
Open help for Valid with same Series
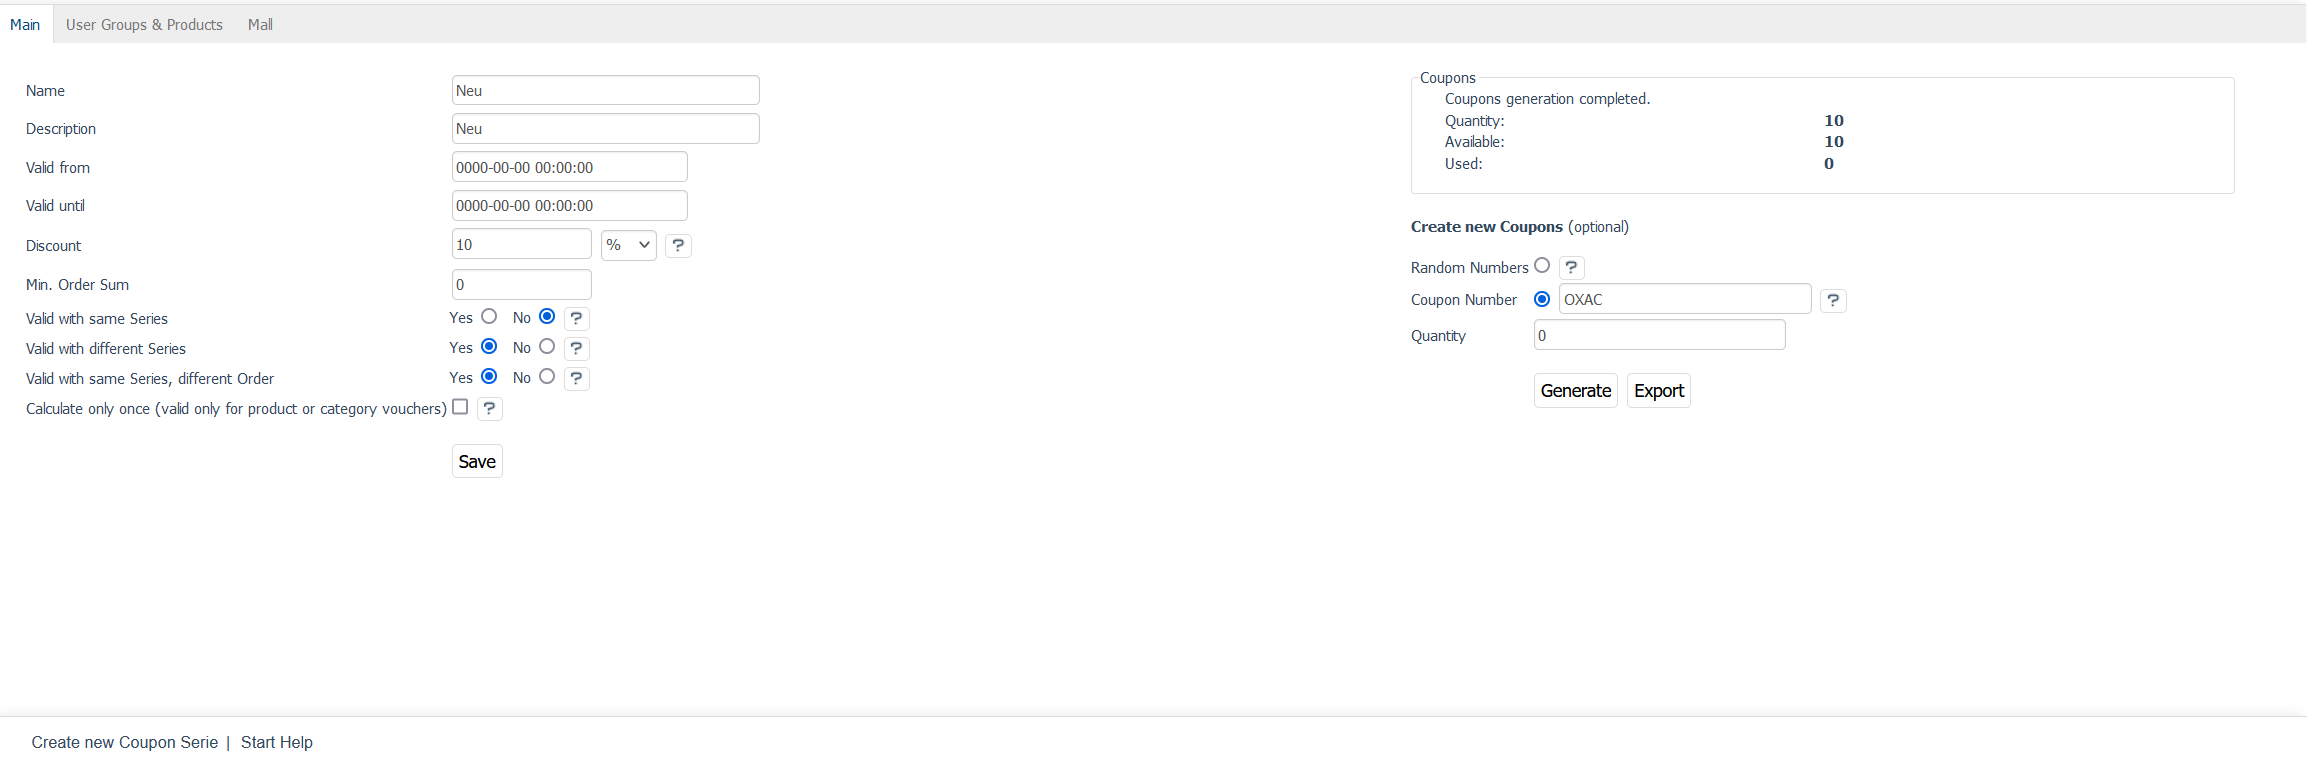576,318
